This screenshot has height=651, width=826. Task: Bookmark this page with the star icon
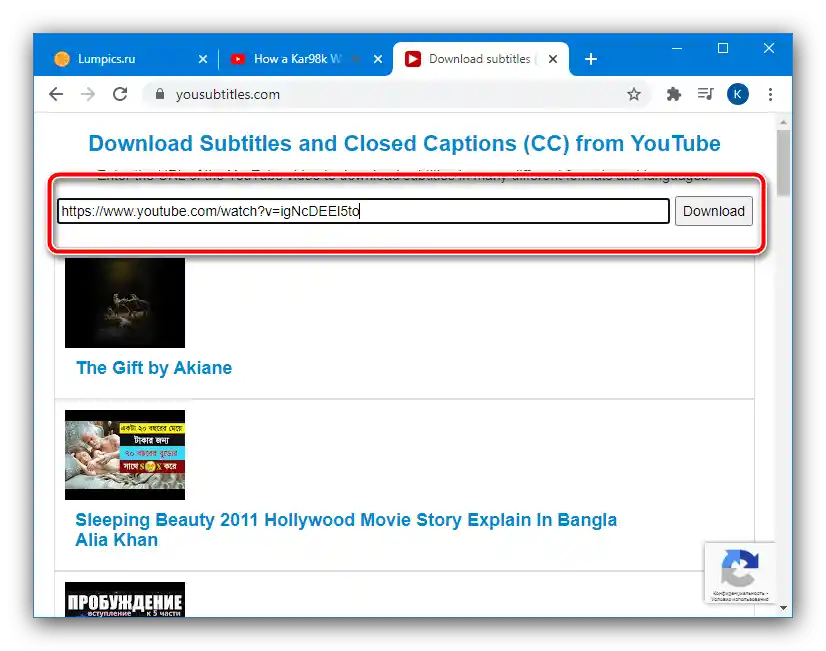[x=634, y=94]
